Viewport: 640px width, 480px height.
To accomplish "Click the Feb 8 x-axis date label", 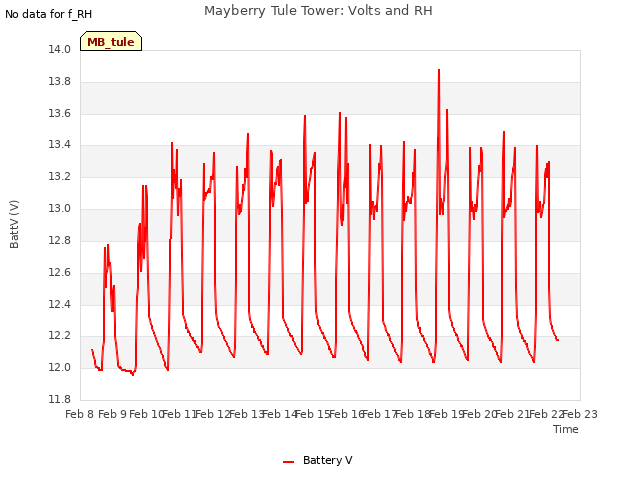I will click(x=80, y=415).
